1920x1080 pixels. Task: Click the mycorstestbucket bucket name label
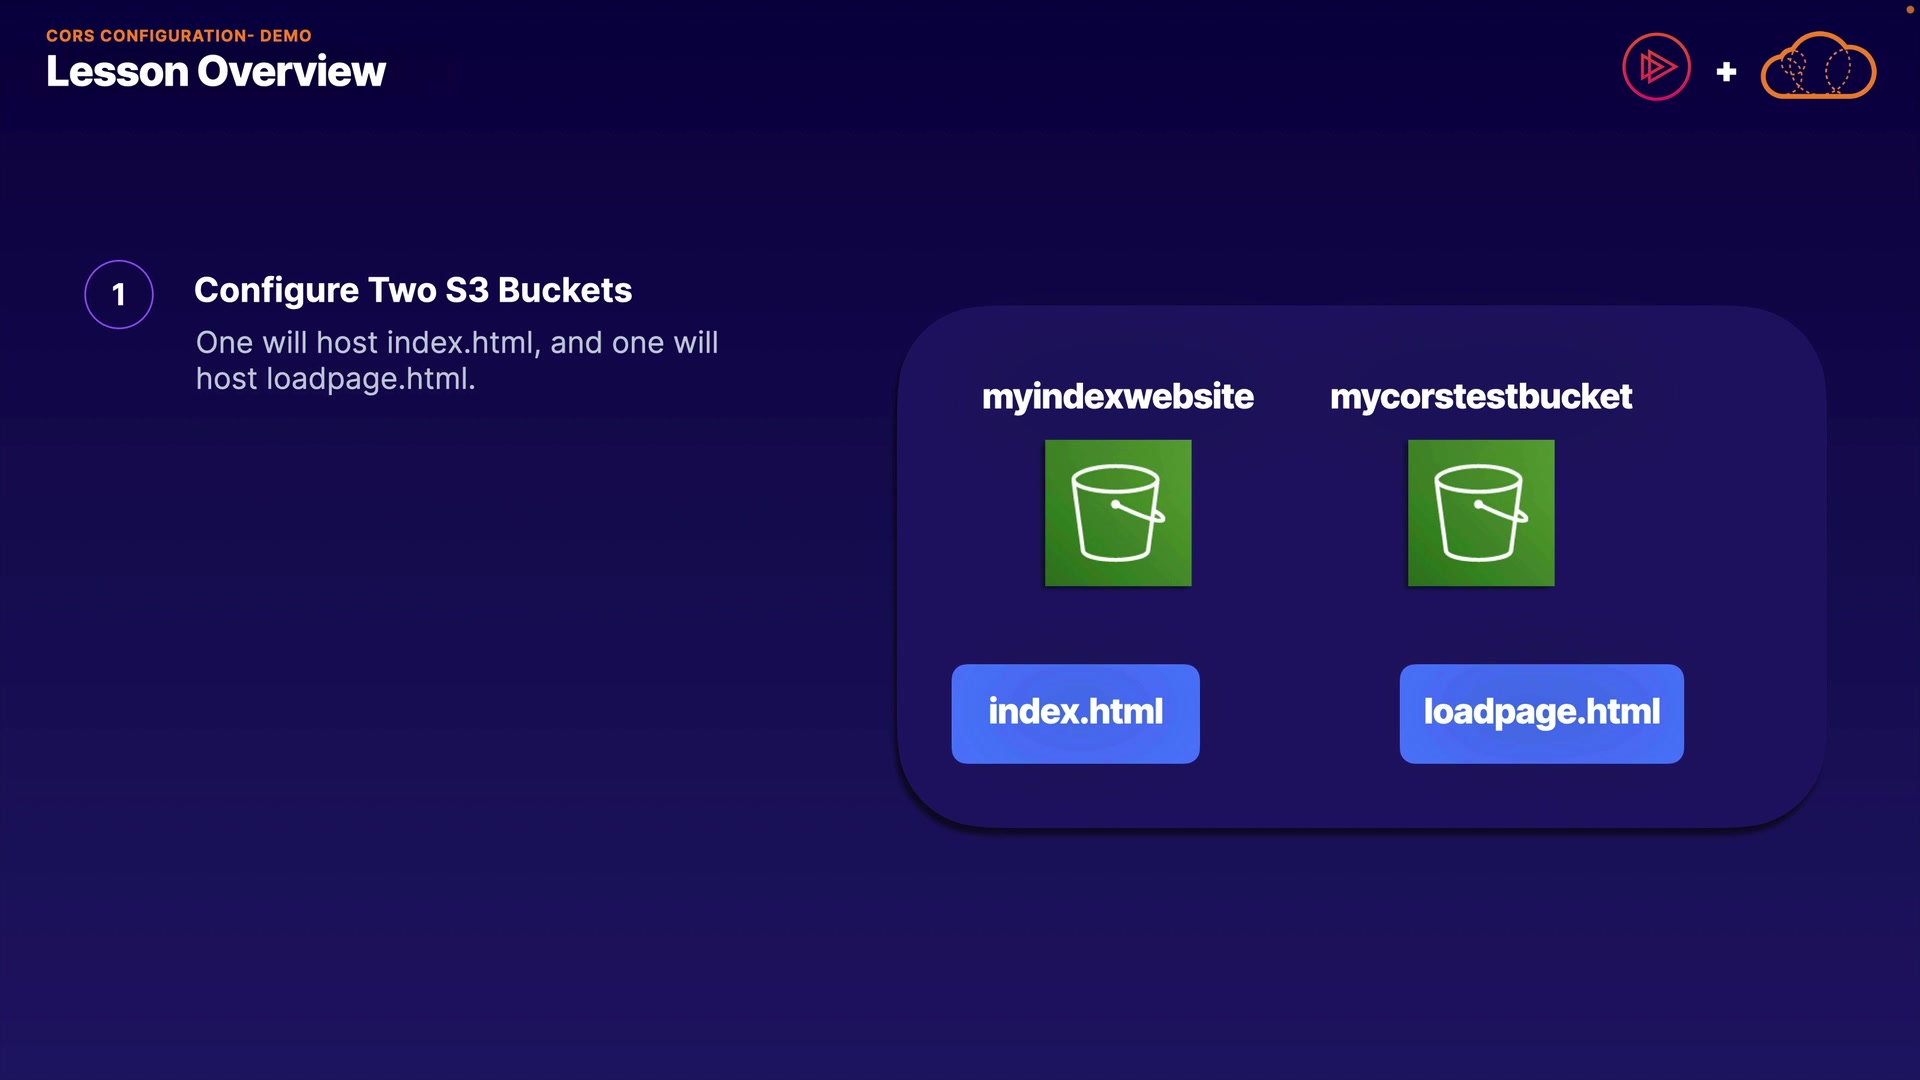pyautogui.click(x=1481, y=396)
